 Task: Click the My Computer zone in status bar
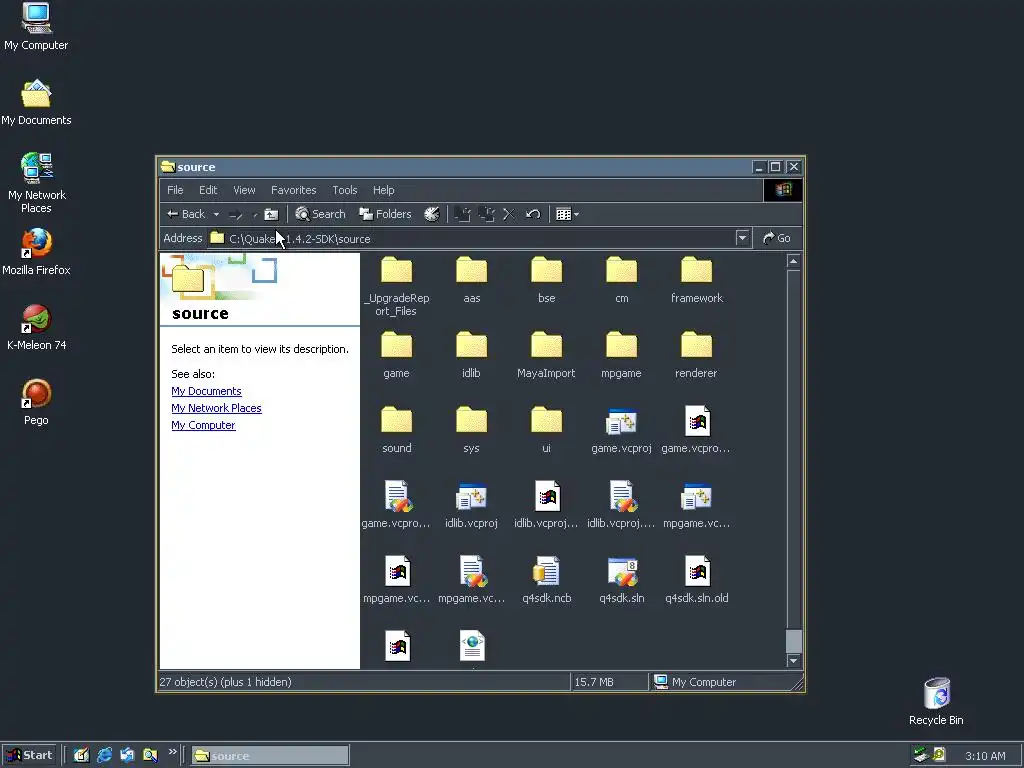[x=695, y=682]
